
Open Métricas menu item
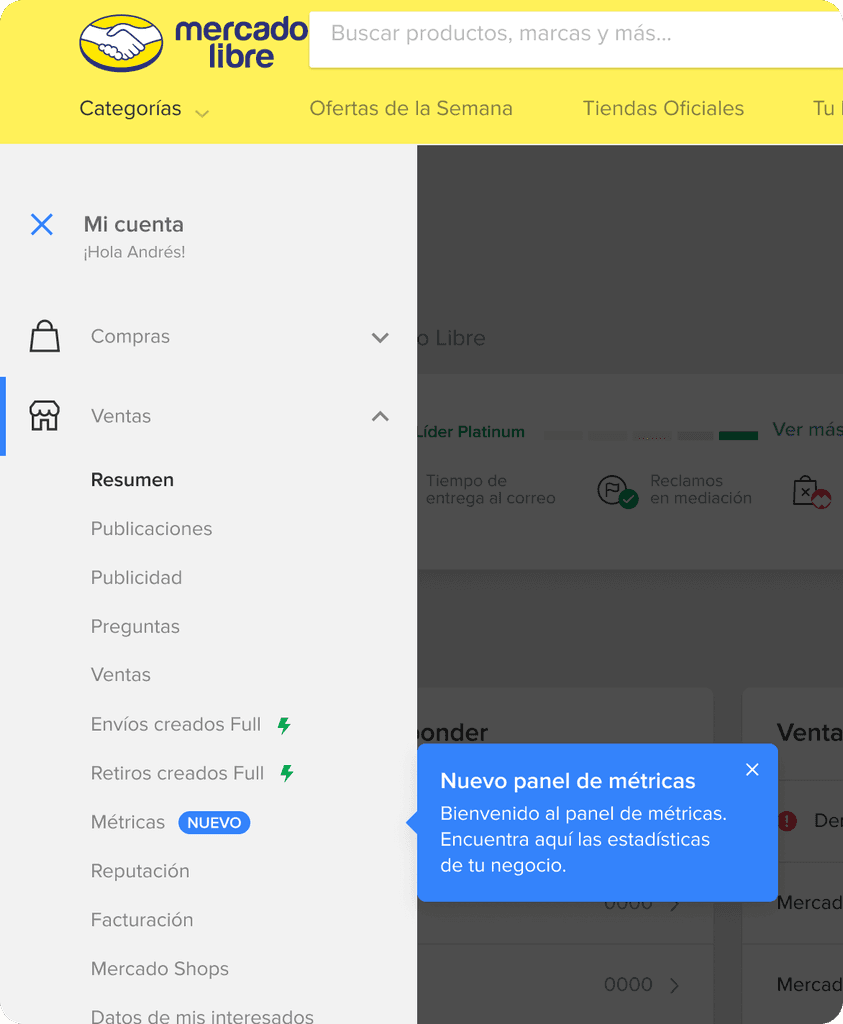[x=128, y=822]
